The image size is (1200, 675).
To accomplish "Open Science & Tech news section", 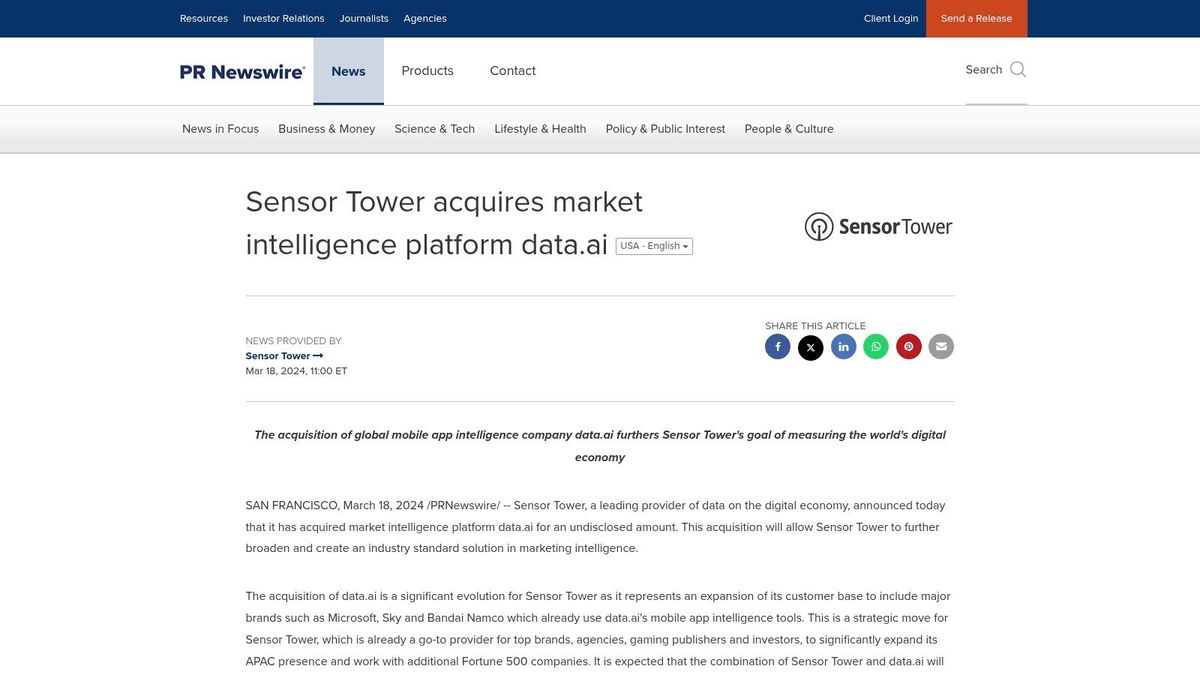I will click(434, 128).
